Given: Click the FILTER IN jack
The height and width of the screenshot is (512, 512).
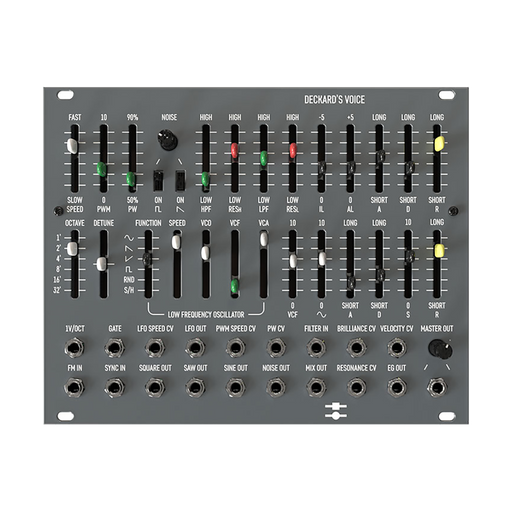Looking at the screenshot, I should pyautogui.click(x=316, y=348).
